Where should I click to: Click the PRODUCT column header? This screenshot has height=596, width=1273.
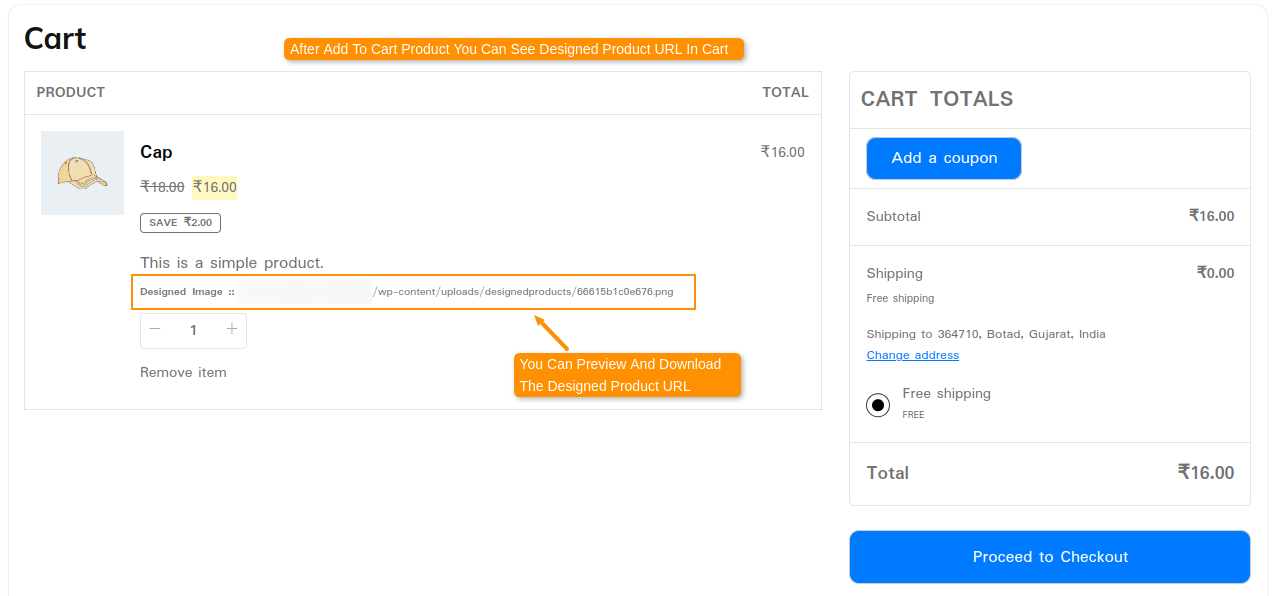[x=70, y=92]
